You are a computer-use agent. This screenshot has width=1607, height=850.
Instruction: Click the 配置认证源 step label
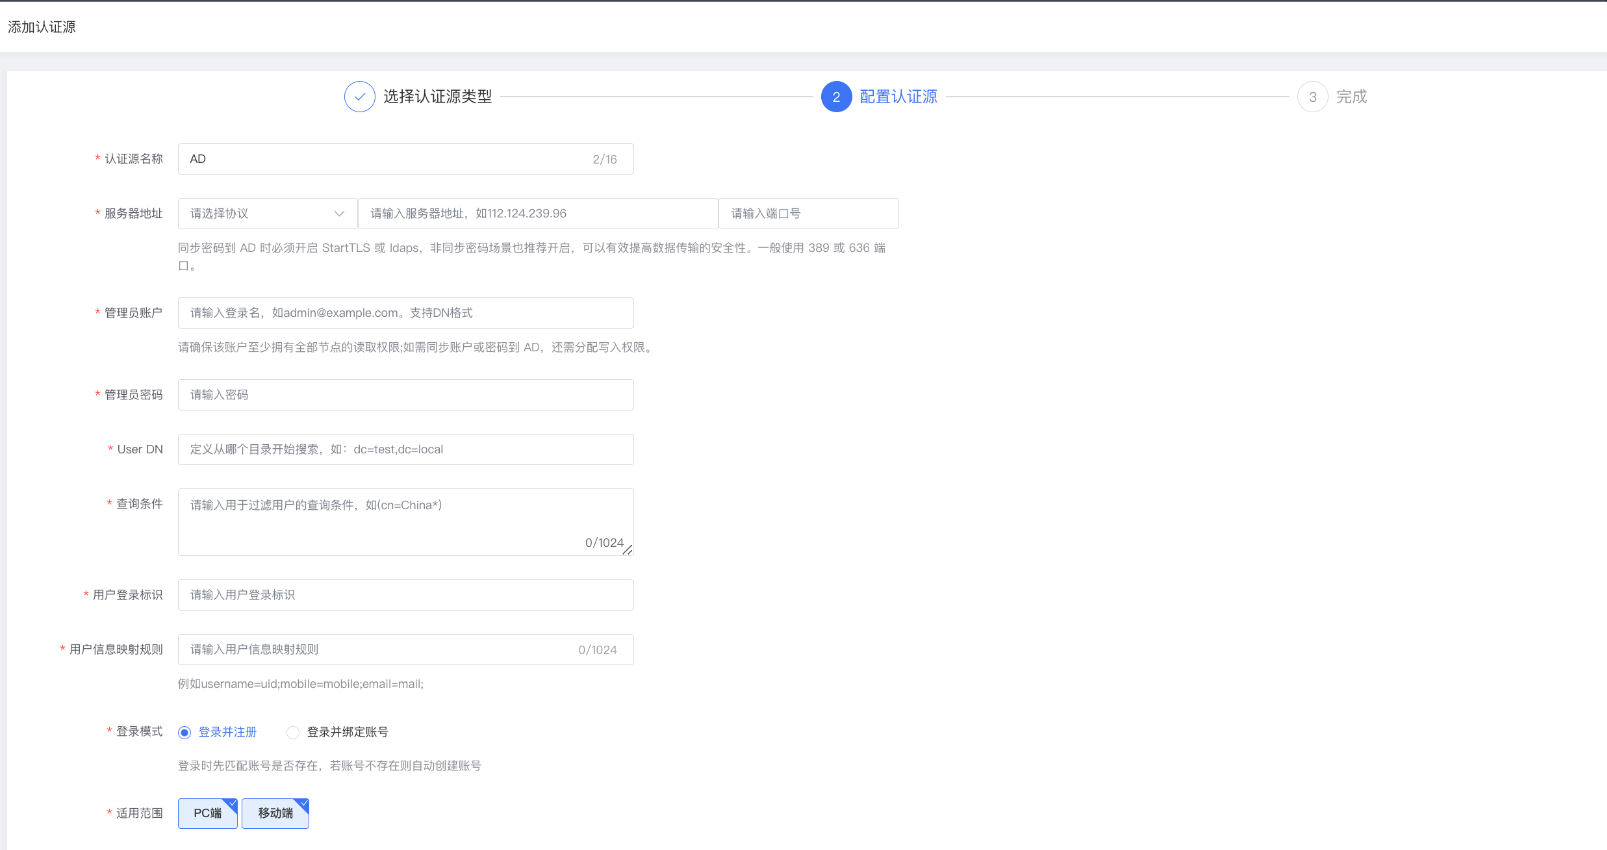click(x=898, y=97)
